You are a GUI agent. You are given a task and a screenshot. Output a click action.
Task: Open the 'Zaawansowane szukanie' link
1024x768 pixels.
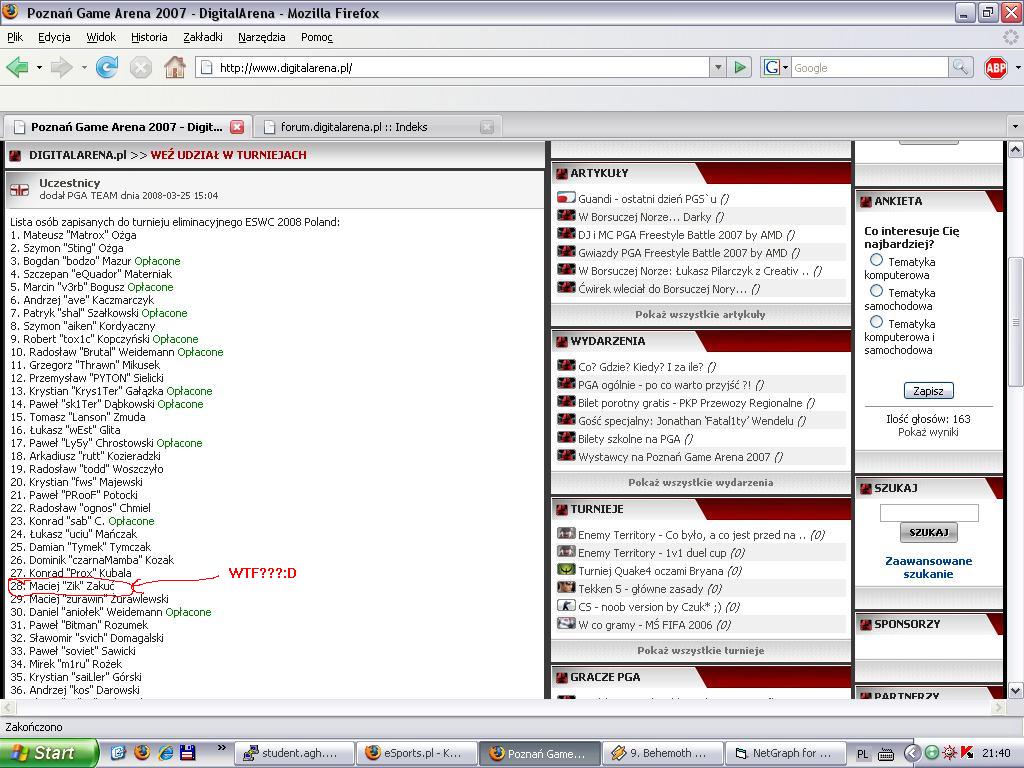tap(928, 567)
